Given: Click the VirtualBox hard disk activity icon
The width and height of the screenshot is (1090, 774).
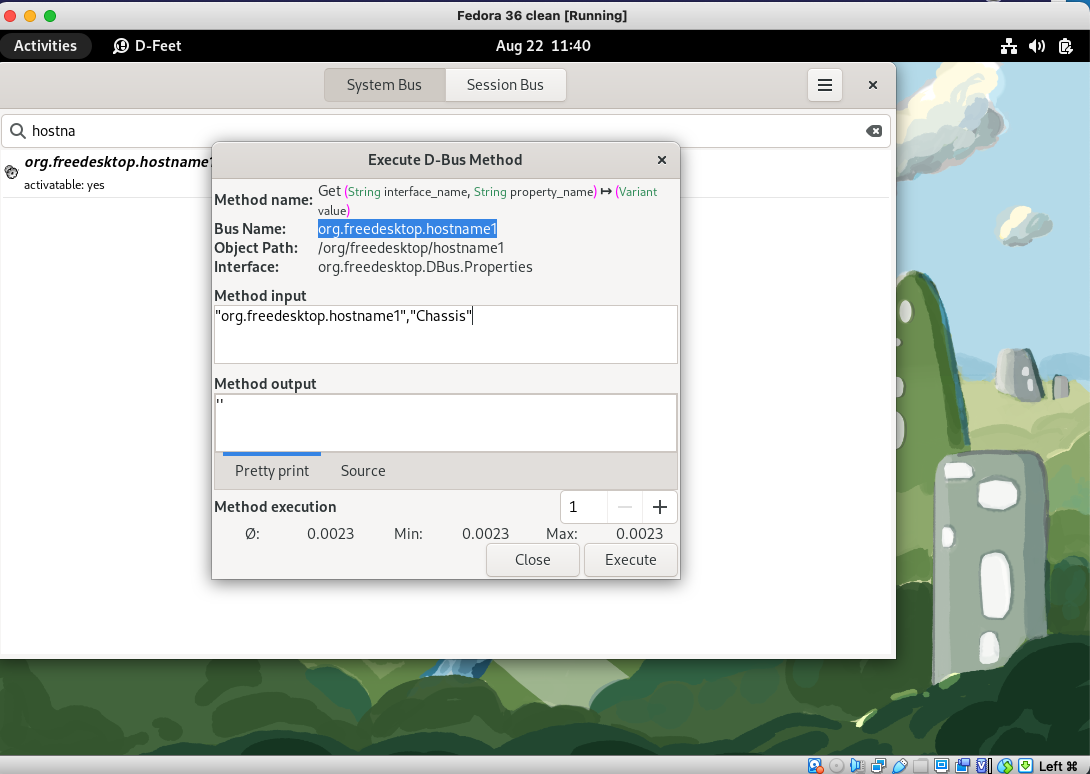Looking at the screenshot, I should click(x=815, y=766).
